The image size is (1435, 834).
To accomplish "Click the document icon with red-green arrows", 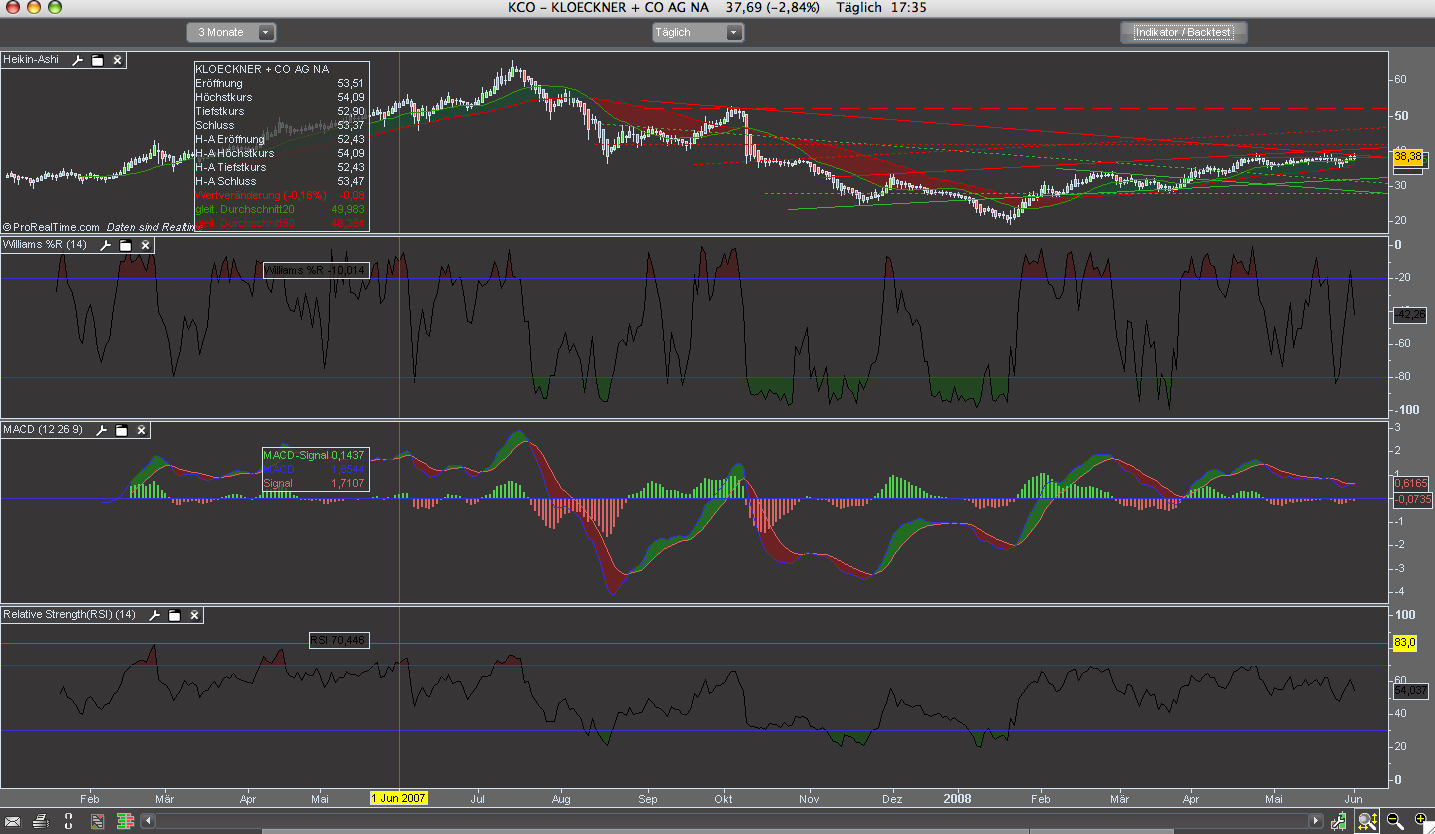I will 97,821.
